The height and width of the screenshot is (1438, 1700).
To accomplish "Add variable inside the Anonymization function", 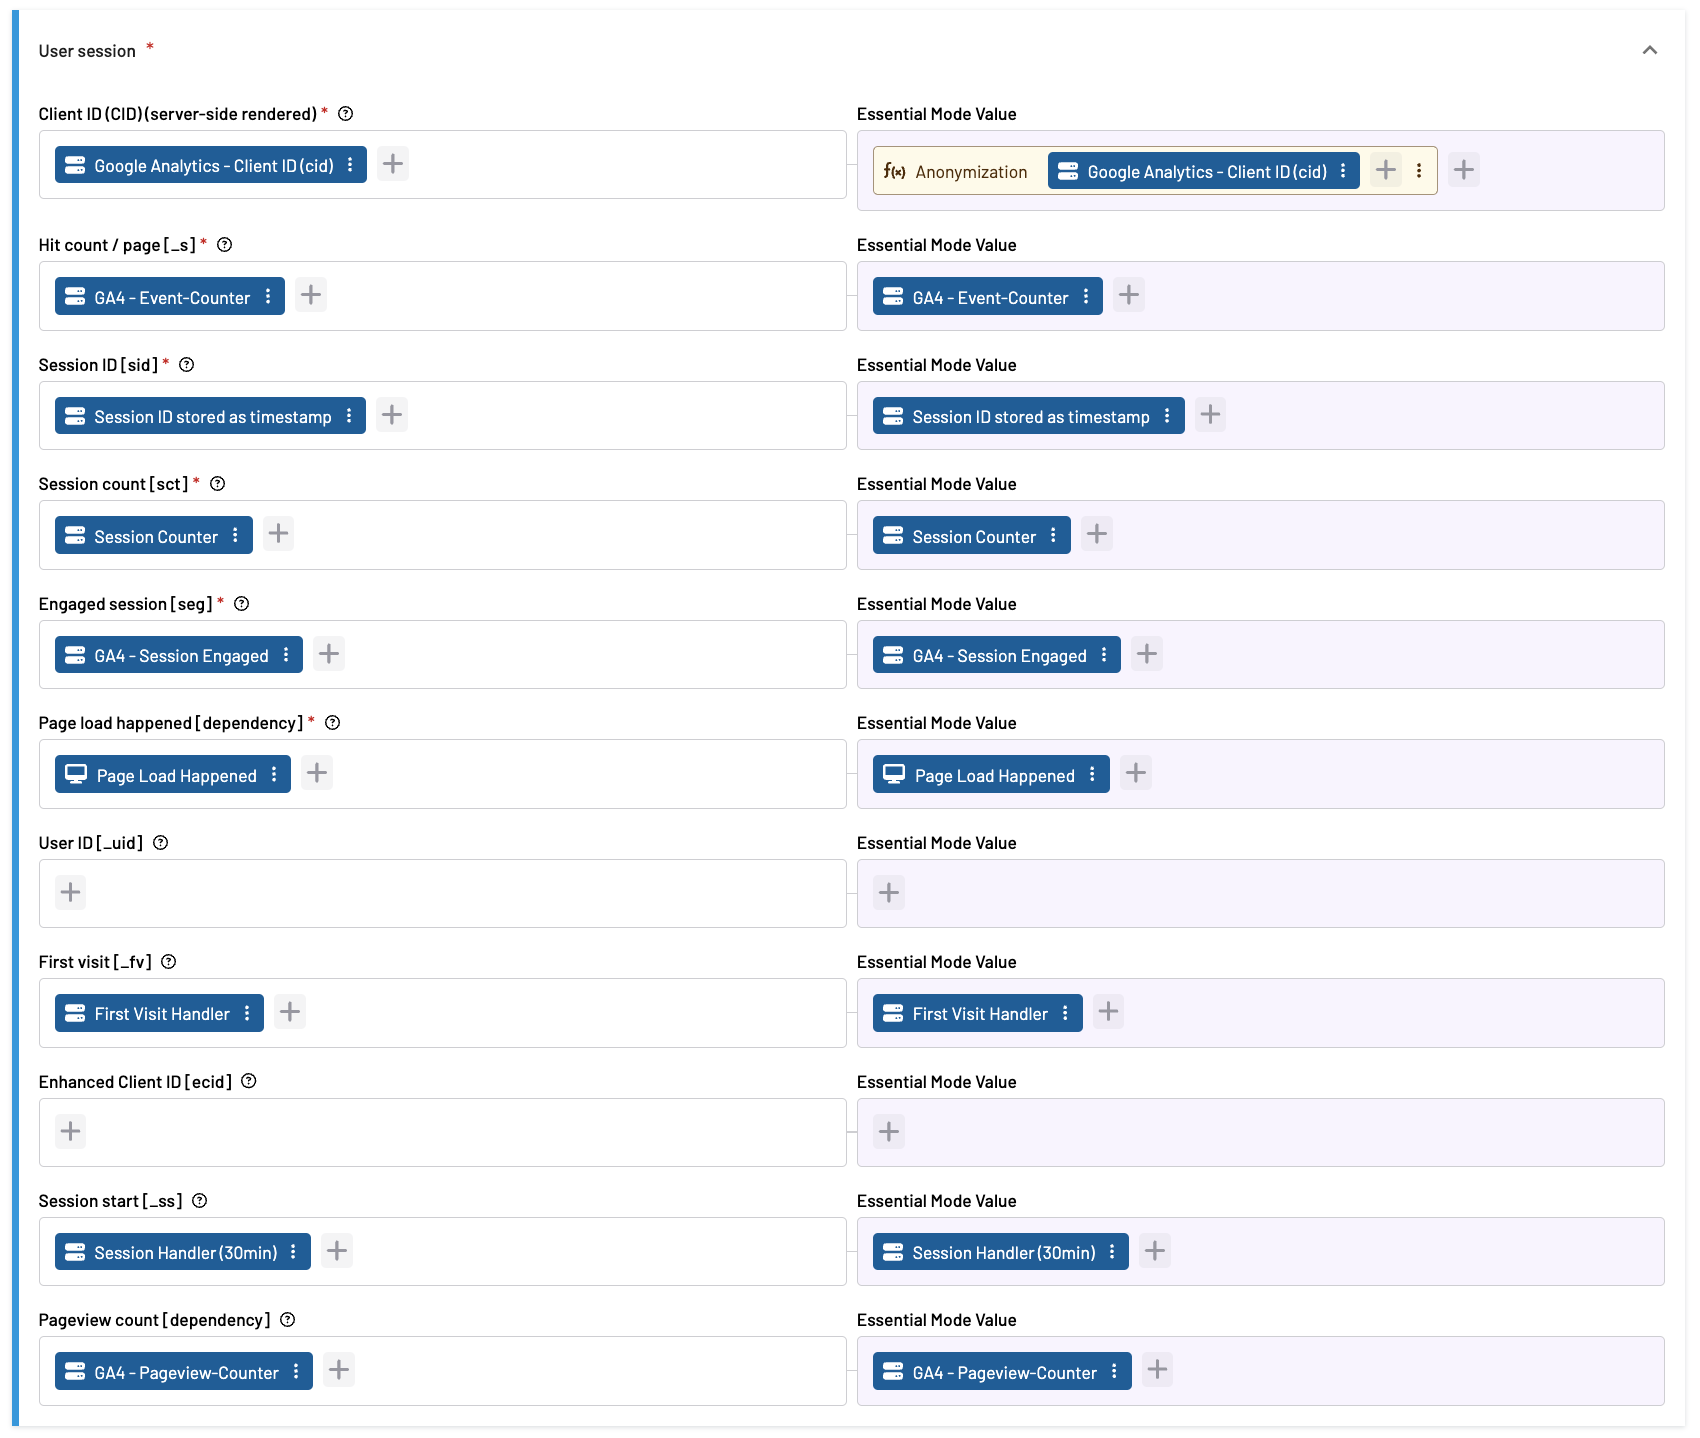I will [1385, 171].
